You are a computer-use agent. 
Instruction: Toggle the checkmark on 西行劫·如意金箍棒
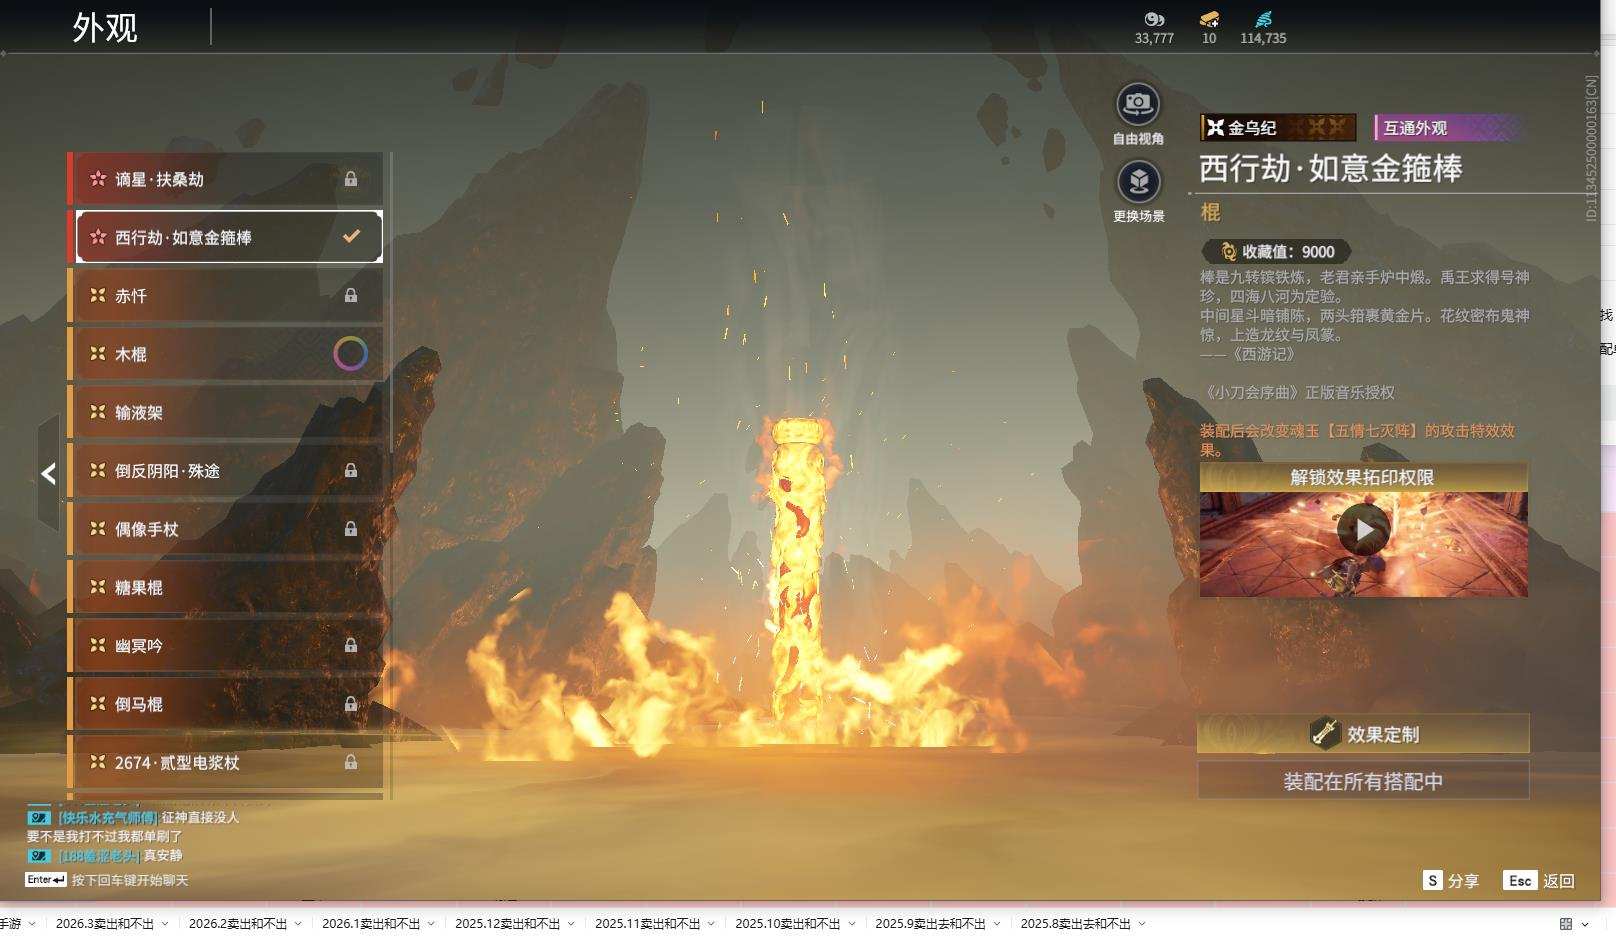(351, 237)
